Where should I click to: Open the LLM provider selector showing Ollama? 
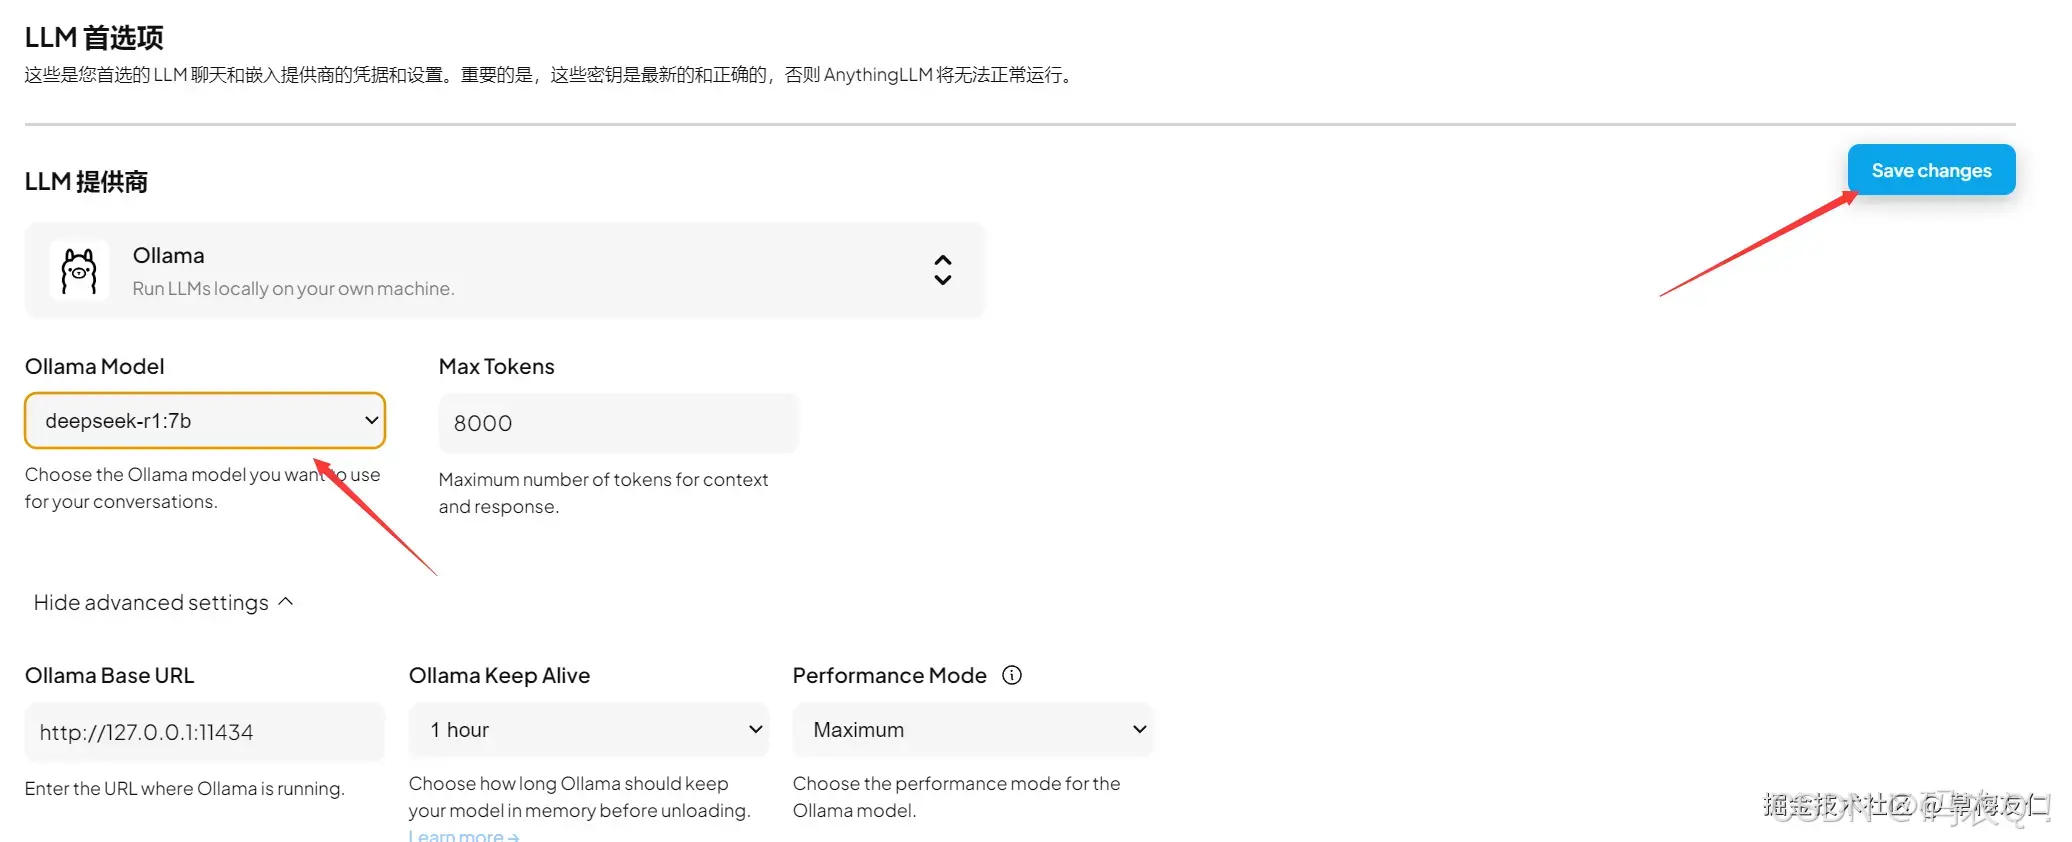505,271
